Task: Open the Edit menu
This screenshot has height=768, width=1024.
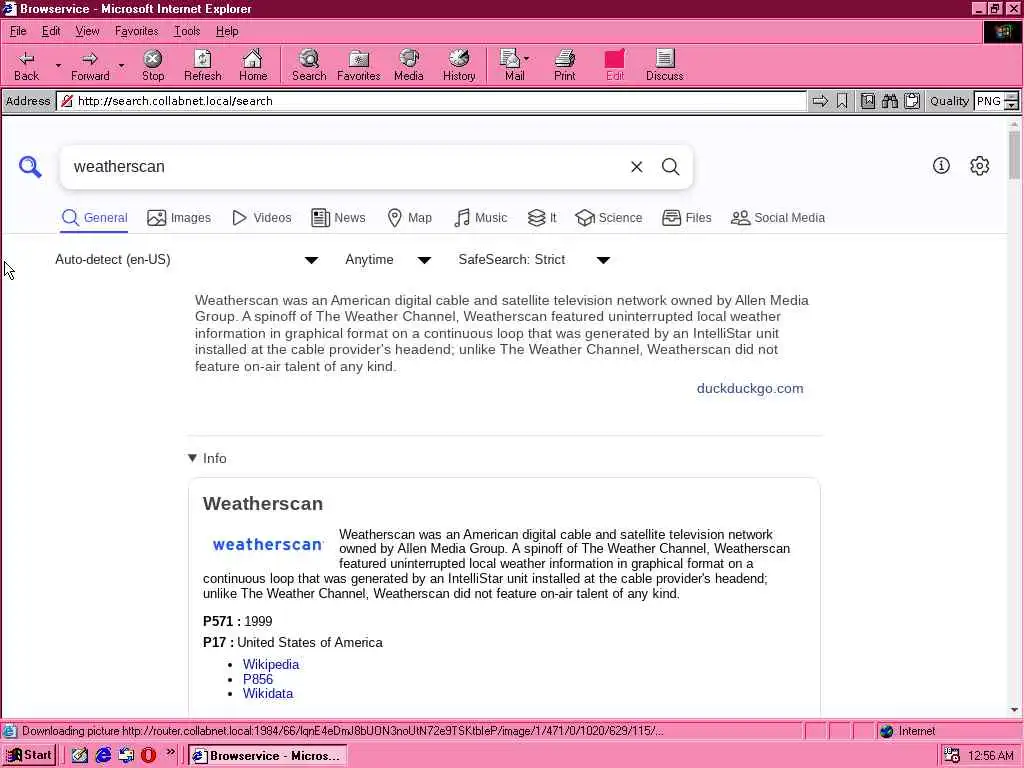Action: coord(51,31)
